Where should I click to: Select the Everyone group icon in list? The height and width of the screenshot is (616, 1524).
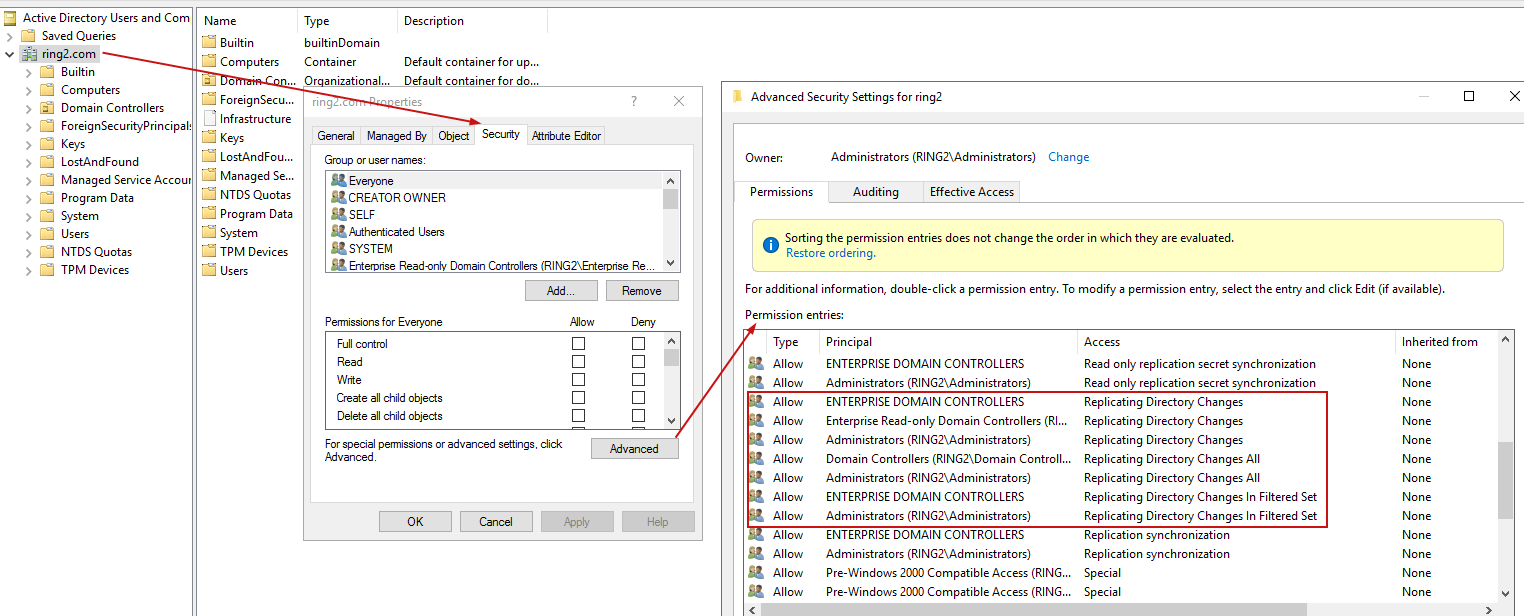[338, 181]
